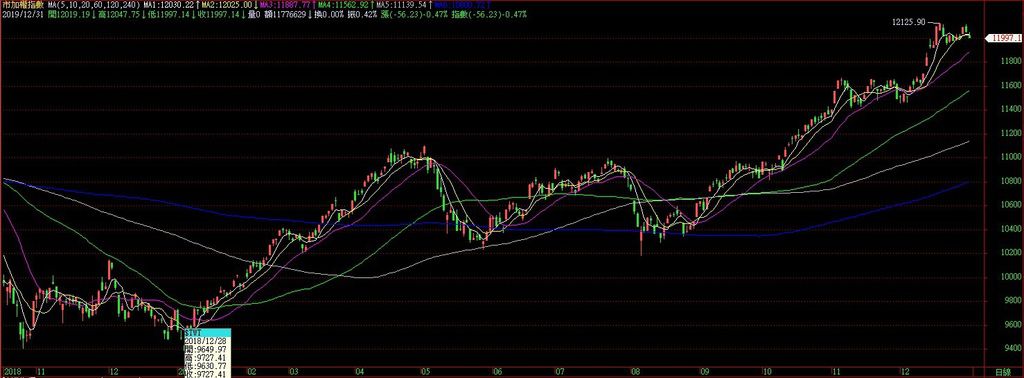Click the high price 高12047.75
The image size is (1024, 378).
pyautogui.click(x=119, y=14)
